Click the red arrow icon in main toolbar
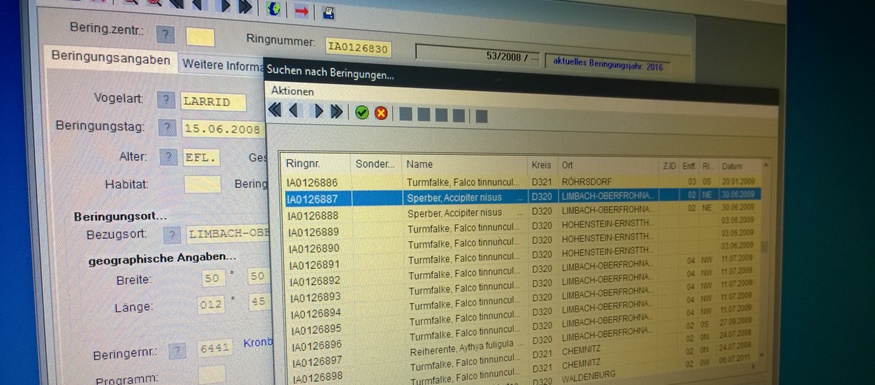875x385 pixels. tap(301, 11)
